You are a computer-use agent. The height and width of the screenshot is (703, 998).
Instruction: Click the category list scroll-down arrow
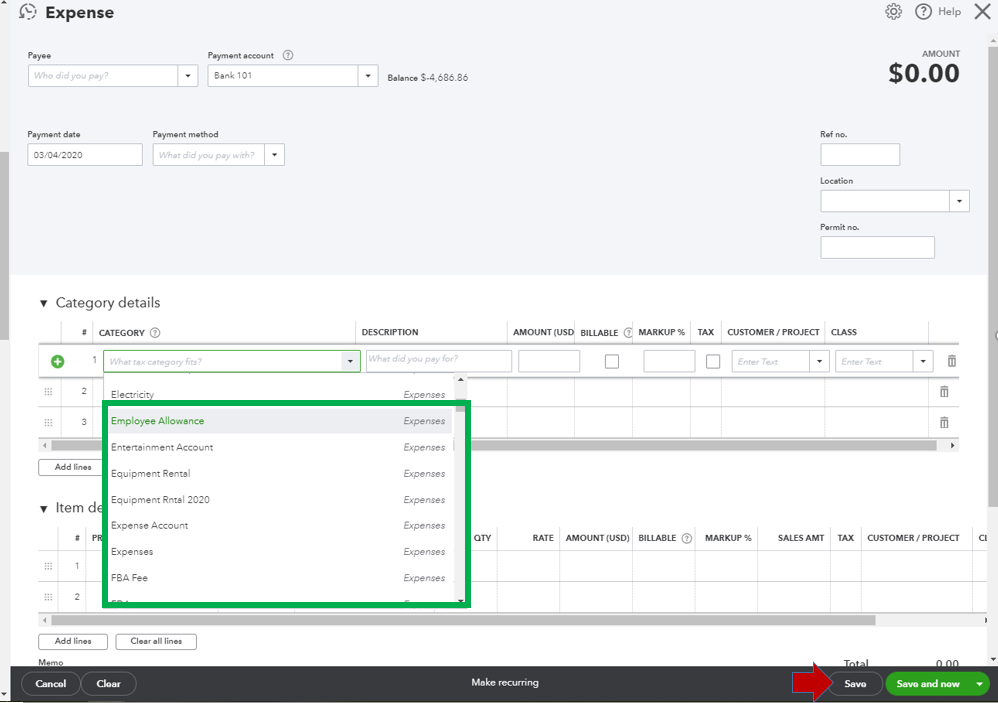(461, 600)
